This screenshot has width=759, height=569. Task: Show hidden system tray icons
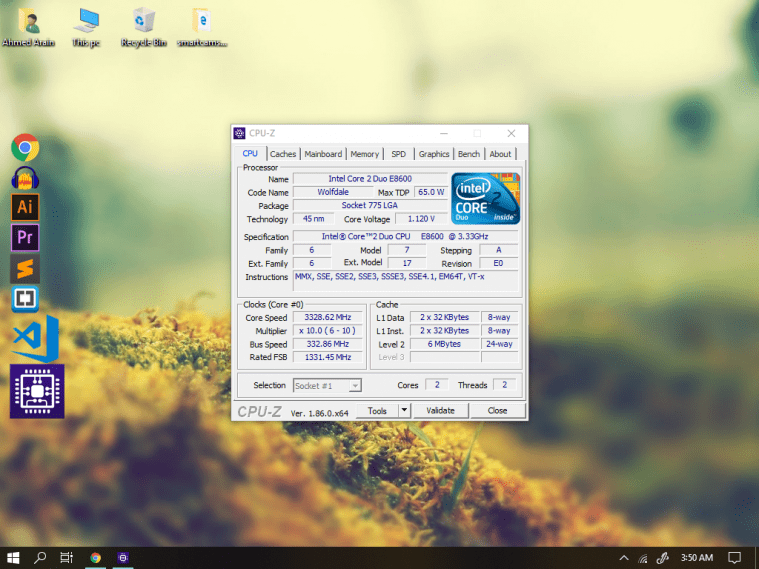point(624,558)
